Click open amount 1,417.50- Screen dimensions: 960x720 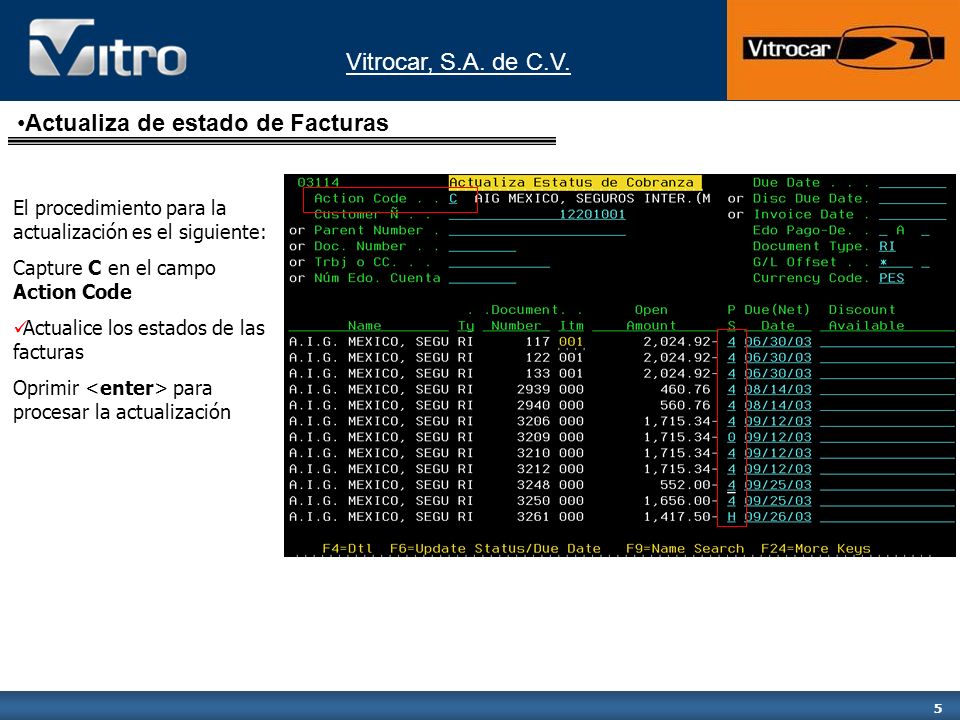(681, 517)
